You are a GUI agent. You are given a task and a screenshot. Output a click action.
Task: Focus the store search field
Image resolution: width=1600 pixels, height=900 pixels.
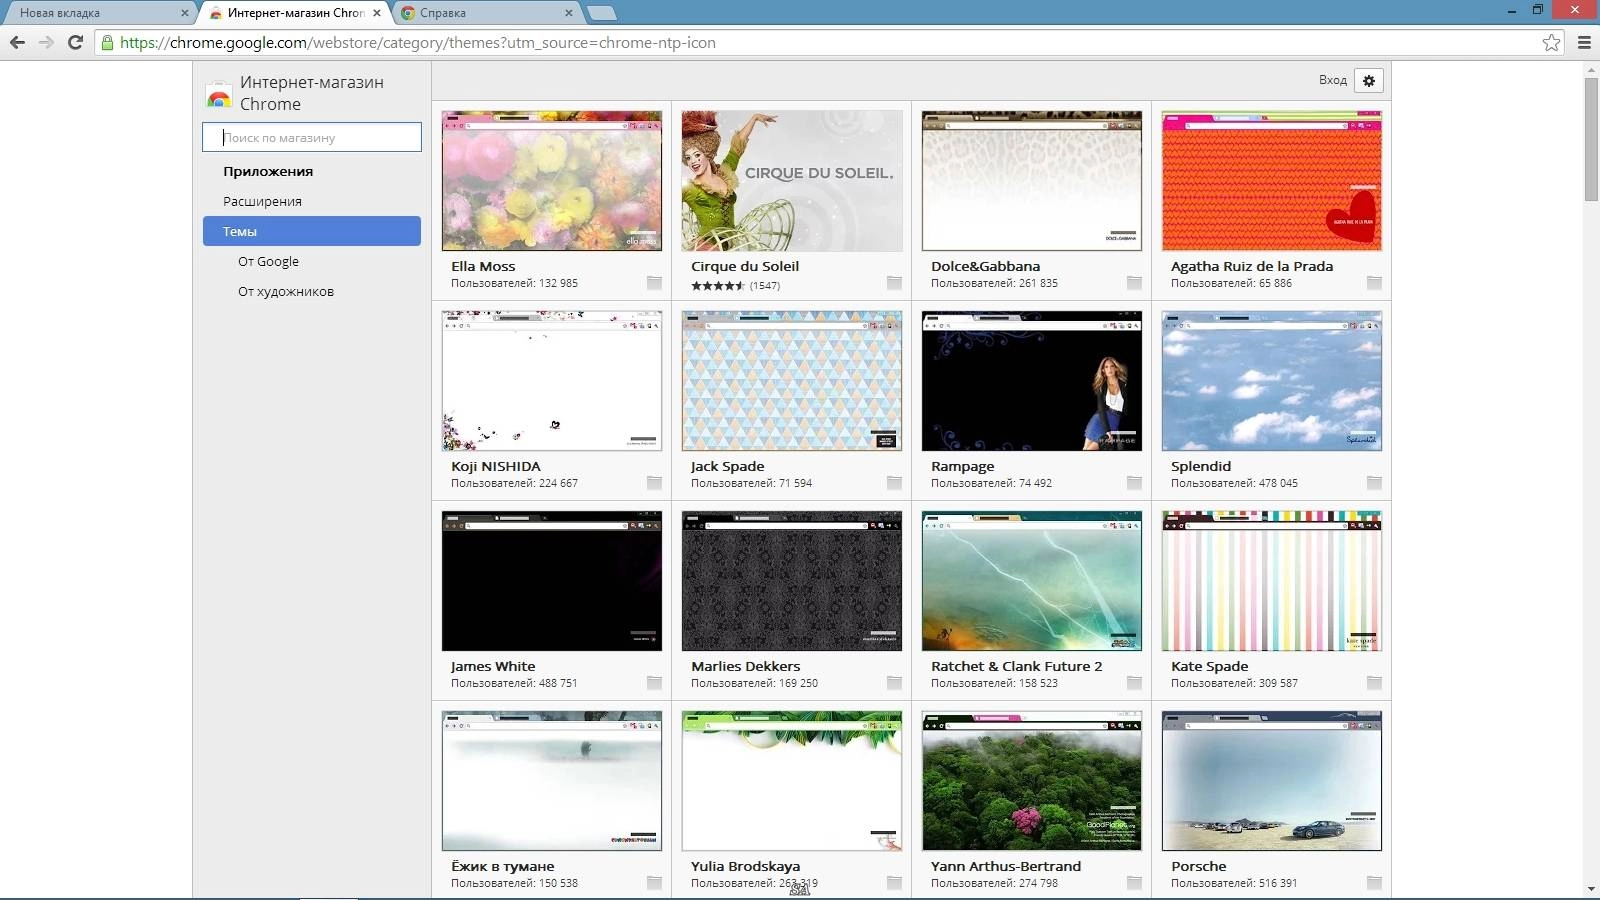coord(312,137)
